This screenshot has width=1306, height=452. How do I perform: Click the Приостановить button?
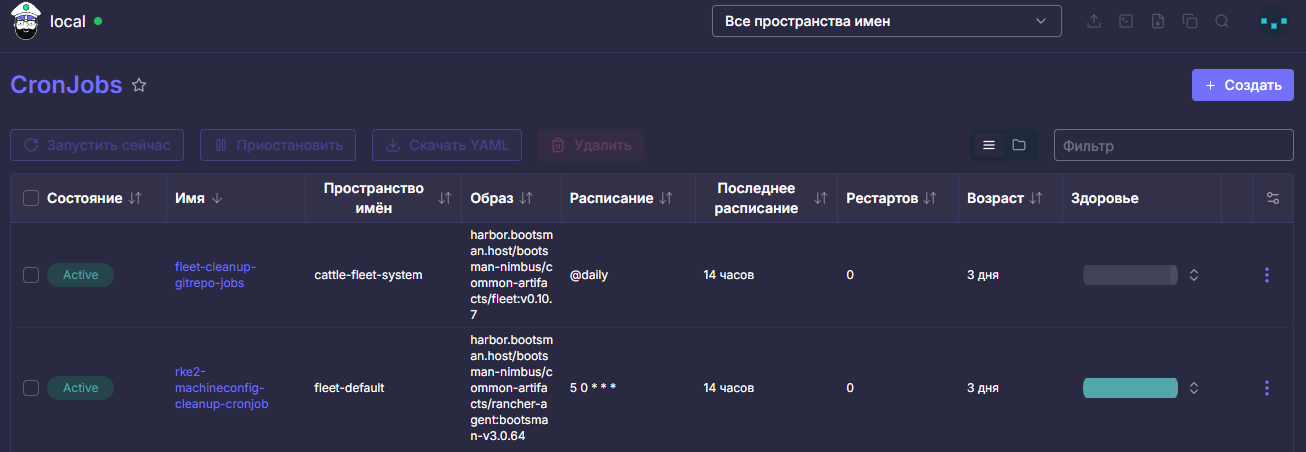click(278, 145)
